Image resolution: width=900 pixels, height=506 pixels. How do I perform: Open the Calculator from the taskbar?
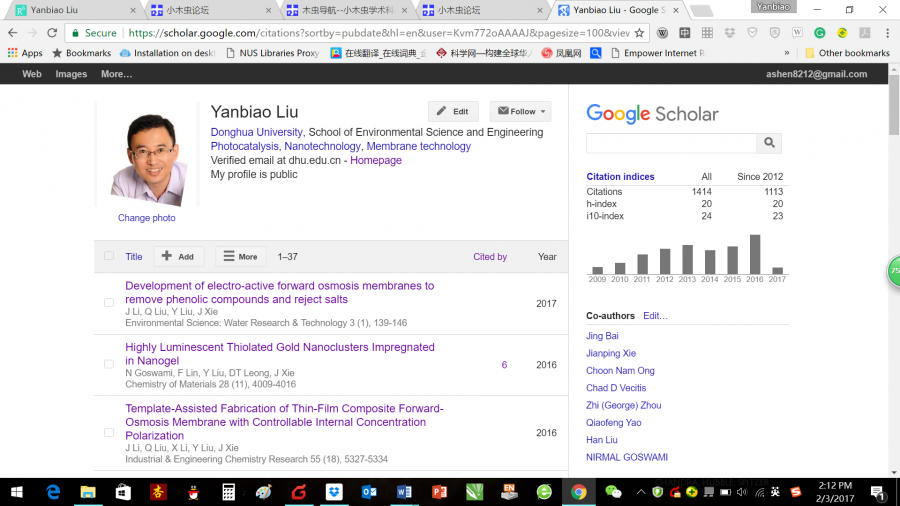point(228,492)
